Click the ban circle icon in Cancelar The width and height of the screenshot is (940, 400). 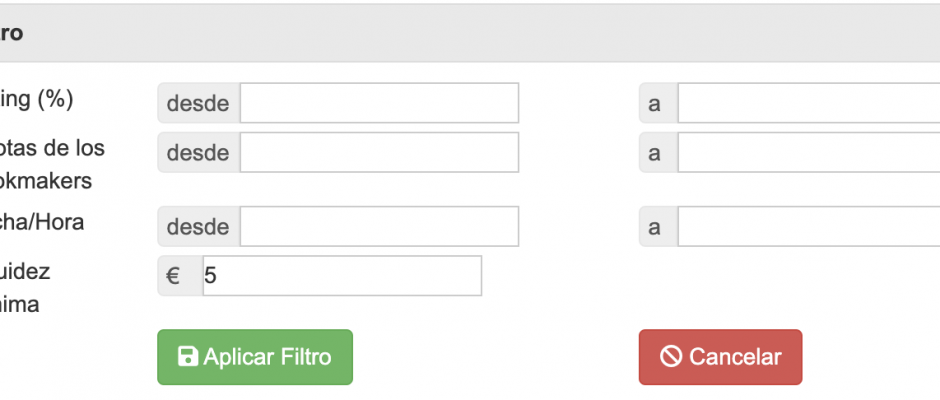671,357
